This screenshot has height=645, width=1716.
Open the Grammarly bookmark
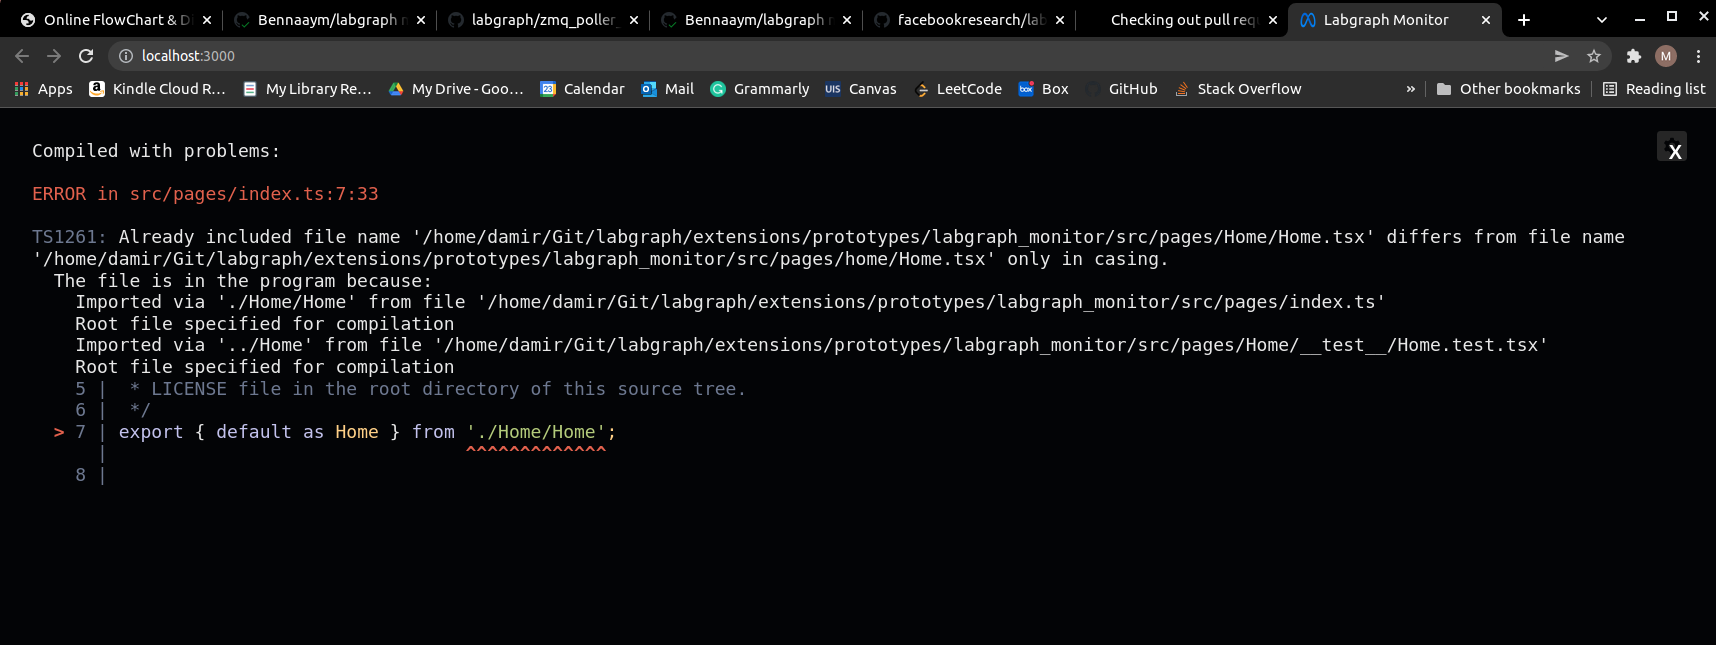[760, 89]
